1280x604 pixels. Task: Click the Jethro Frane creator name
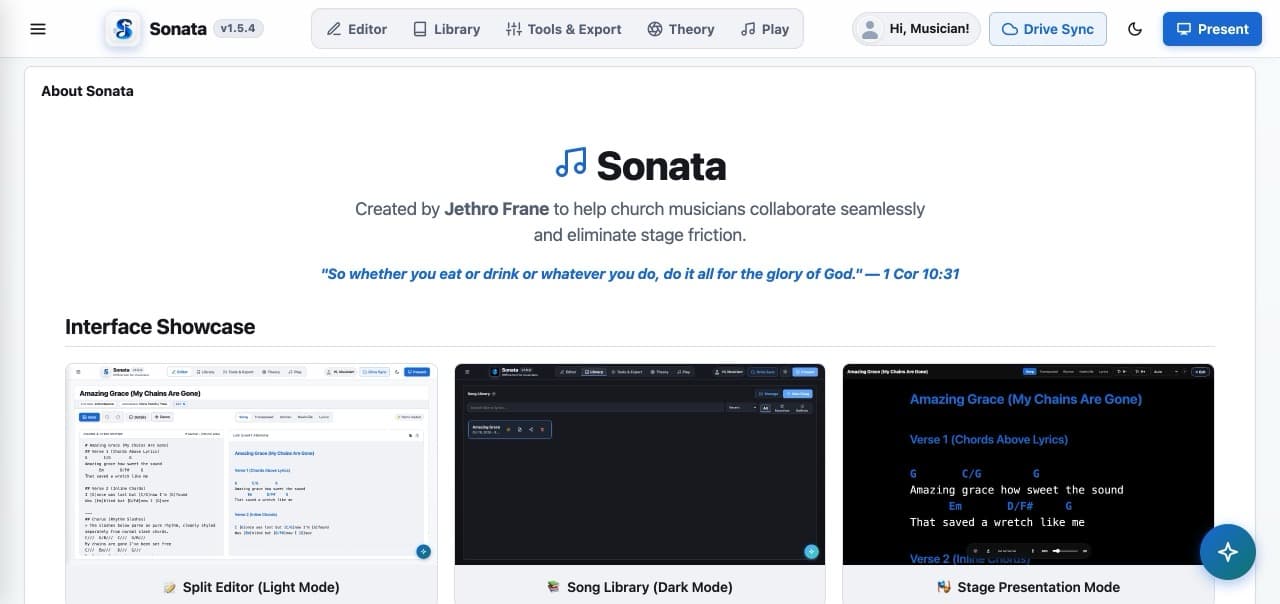(497, 209)
